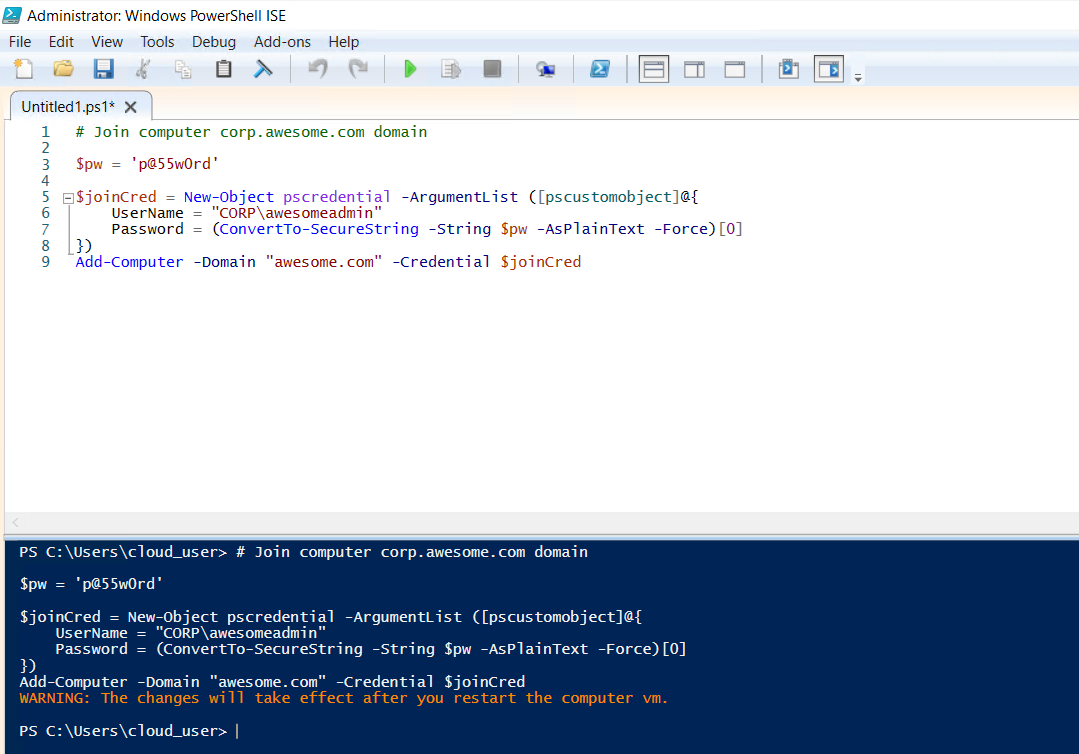
Task: Open the View menu
Action: (x=107, y=42)
